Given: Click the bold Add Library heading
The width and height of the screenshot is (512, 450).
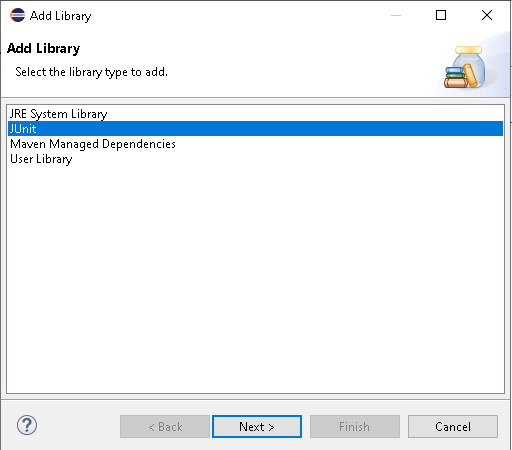Looking at the screenshot, I should pos(43,48).
